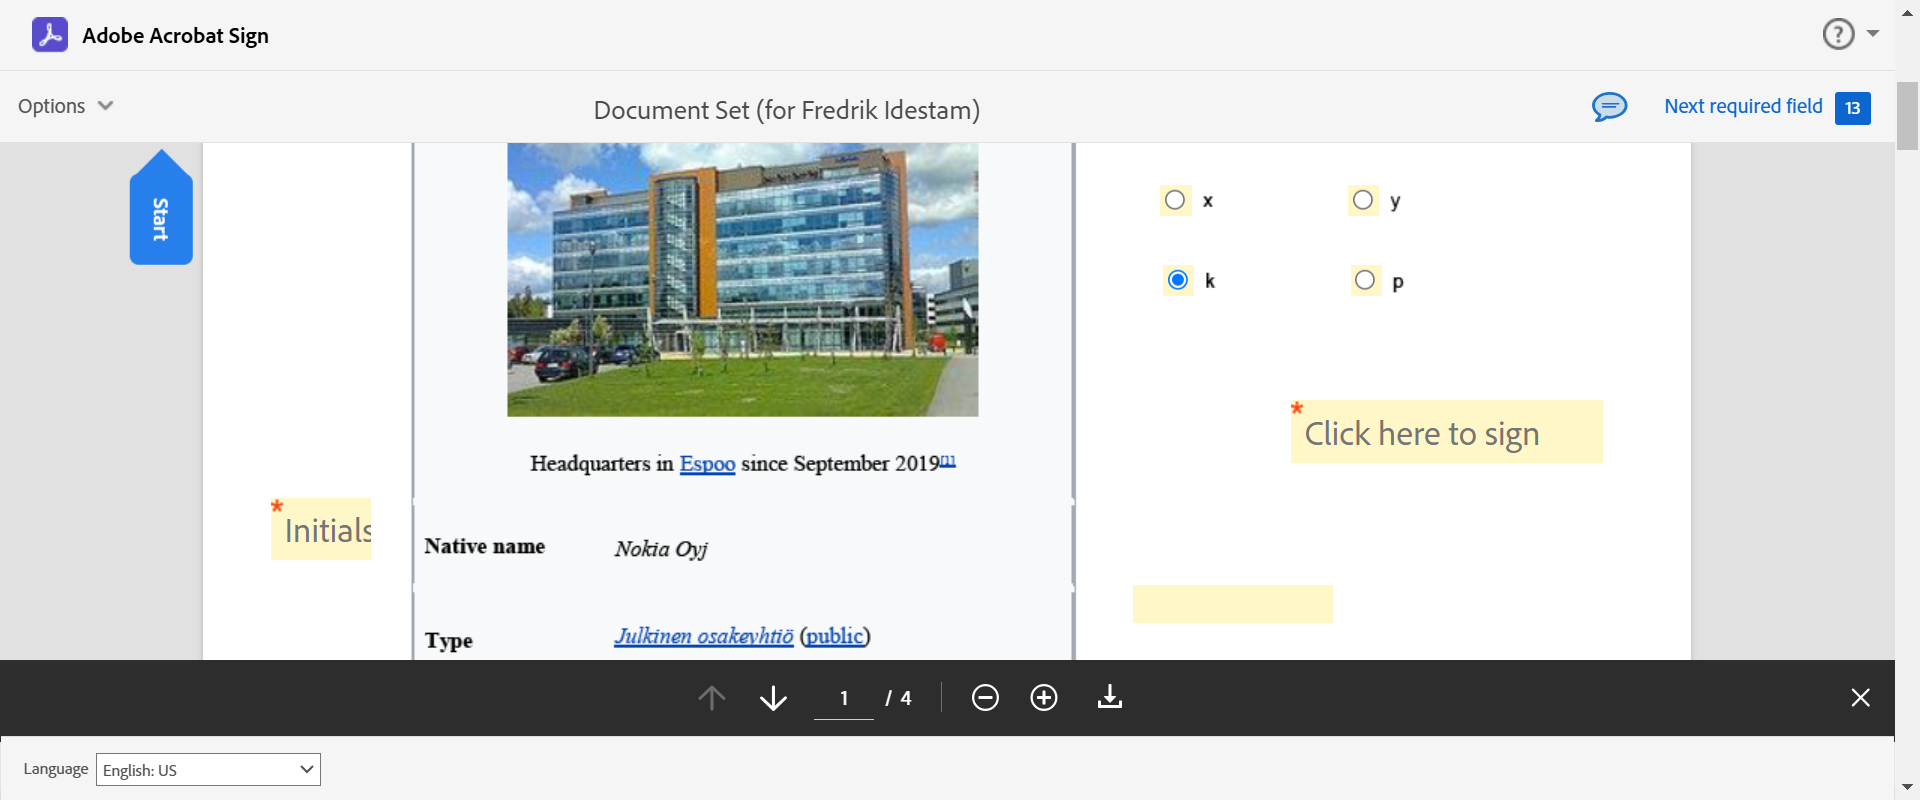Go to previous page with up arrow
This screenshot has height=800, width=1920.
coord(712,697)
